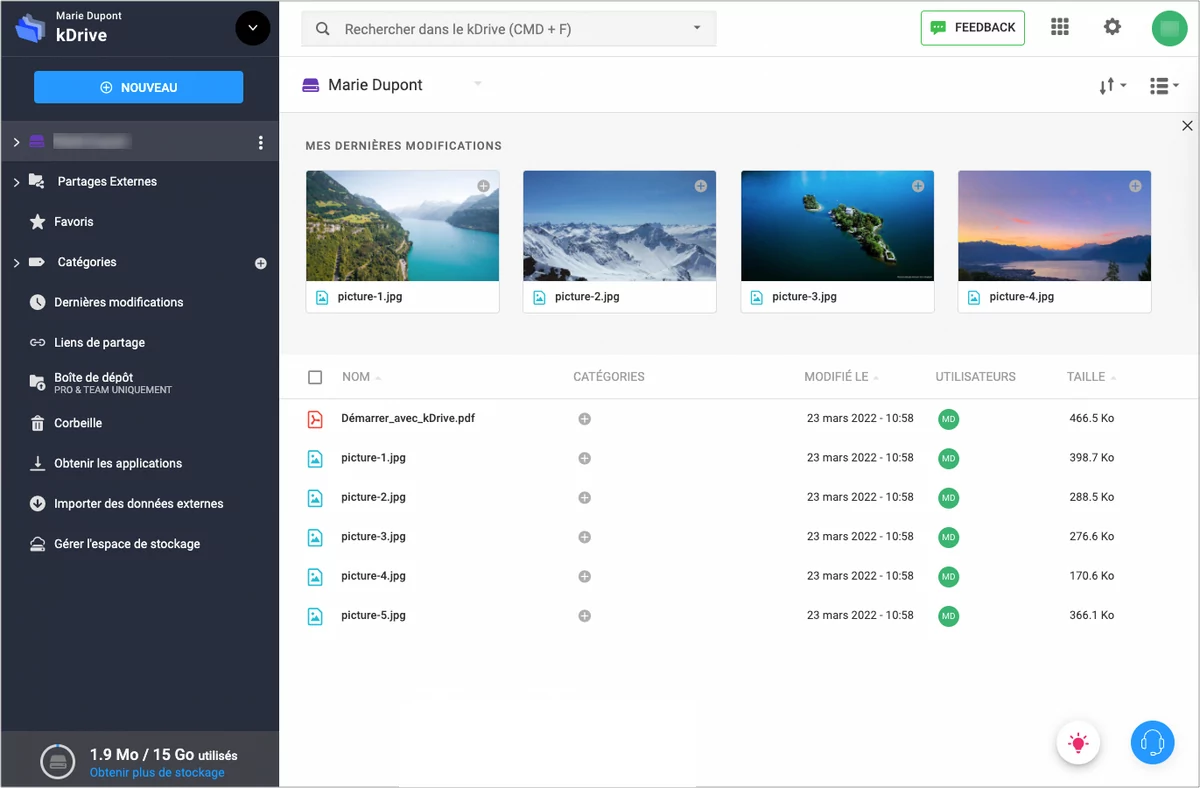This screenshot has height=788, width=1200.
Task: Add category to picture-2.jpg row
Action: point(585,498)
